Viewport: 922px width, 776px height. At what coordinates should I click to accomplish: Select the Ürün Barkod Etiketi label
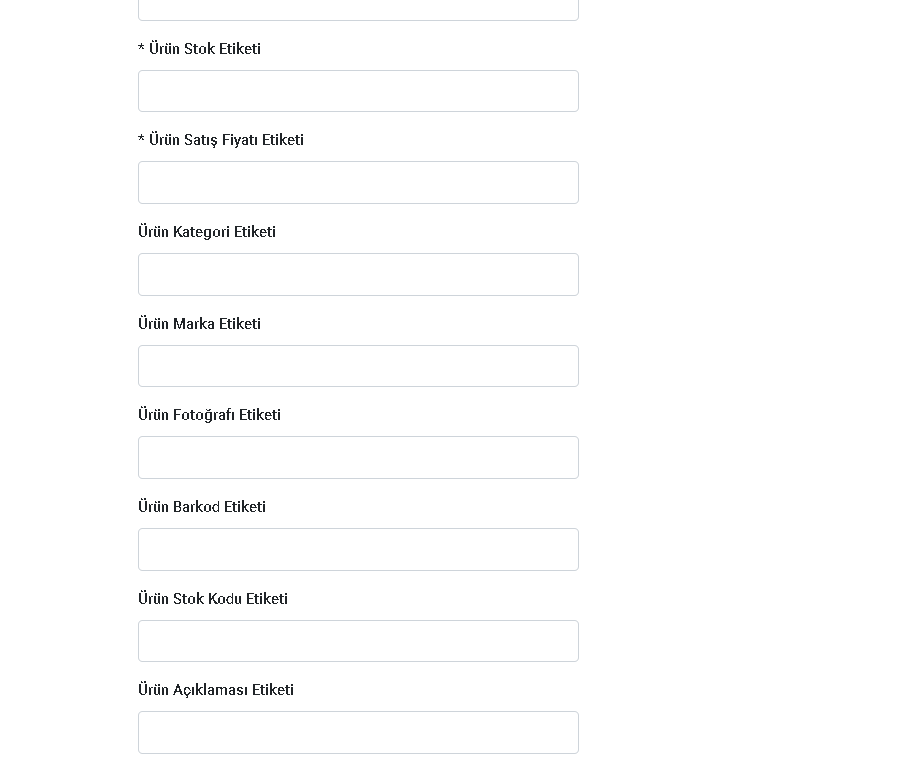click(x=202, y=507)
